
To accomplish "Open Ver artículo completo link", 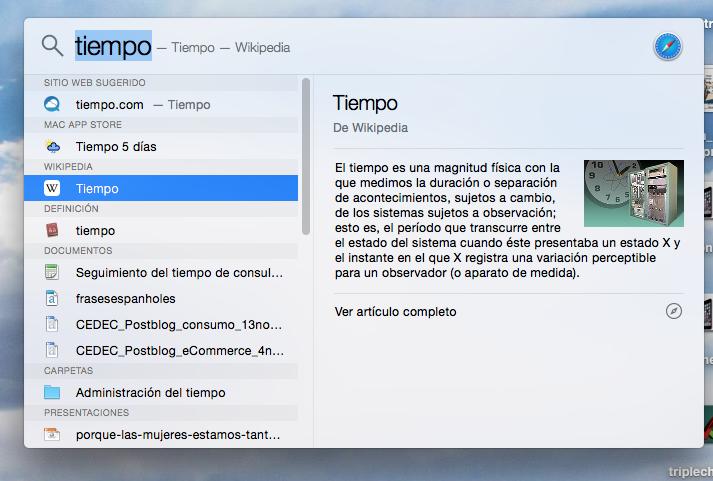I will pyautogui.click(x=395, y=312).
